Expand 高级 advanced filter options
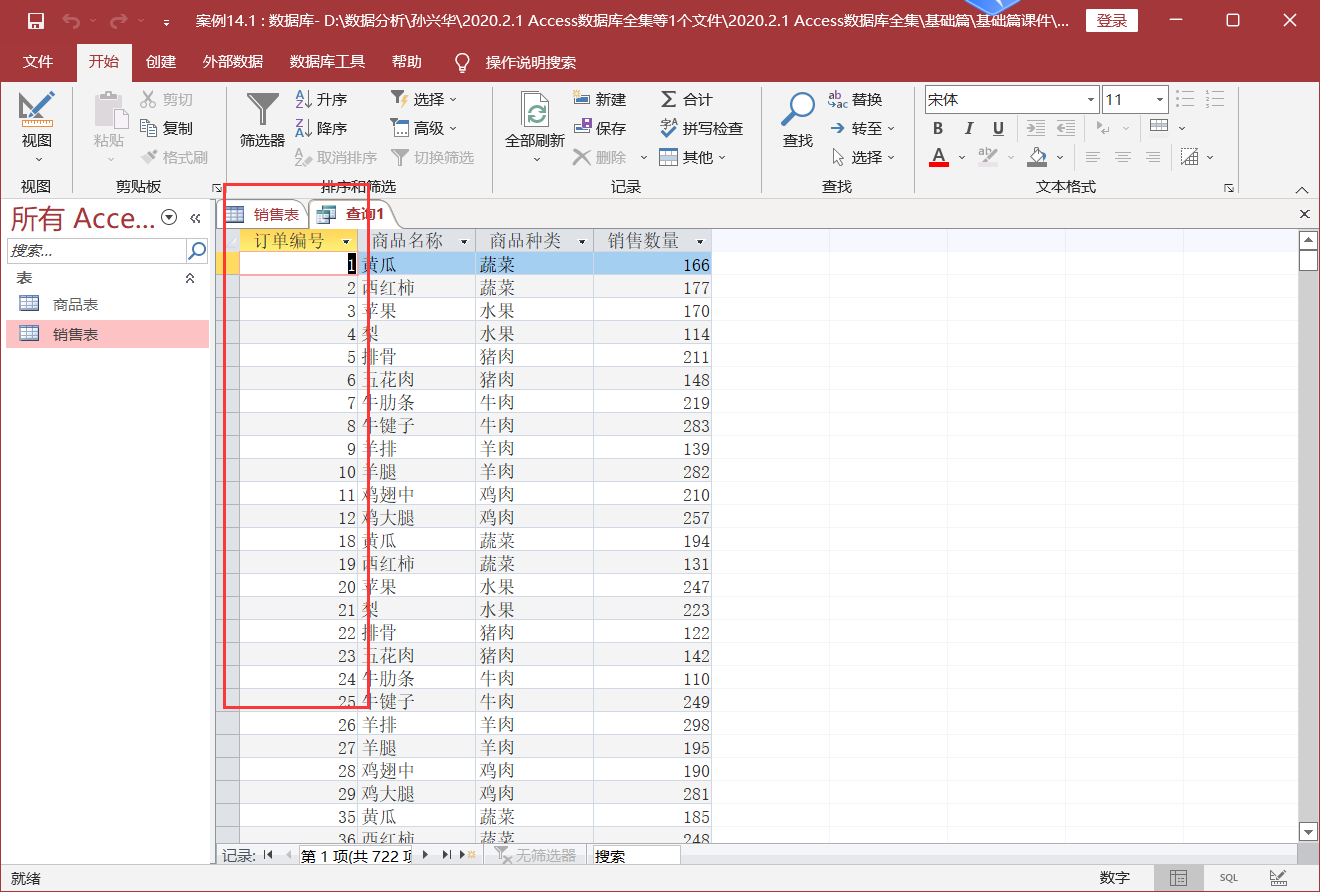The width and height of the screenshot is (1320, 892). pyautogui.click(x=424, y=128)
